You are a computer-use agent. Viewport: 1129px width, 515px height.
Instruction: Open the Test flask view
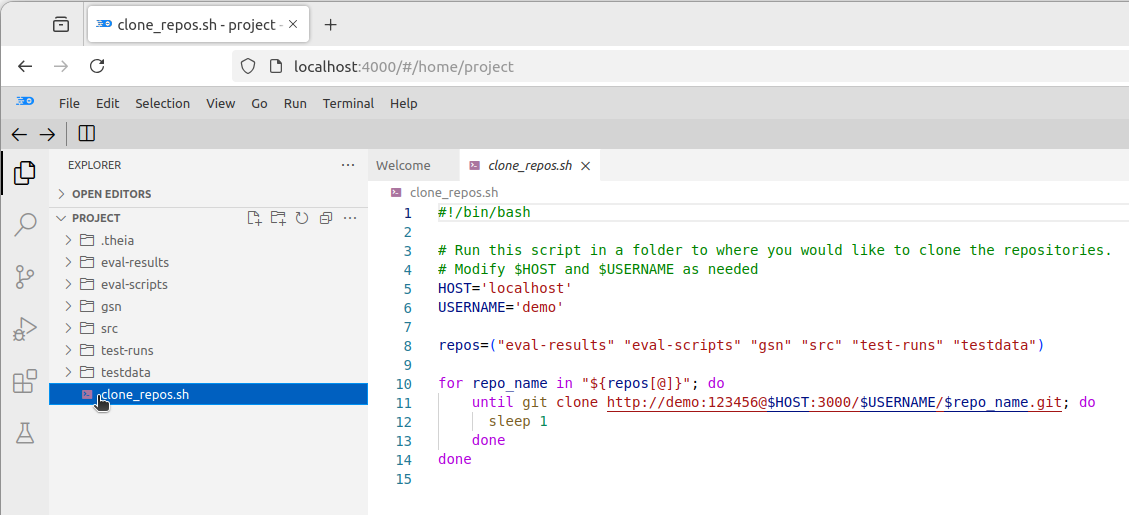(24, 433)
